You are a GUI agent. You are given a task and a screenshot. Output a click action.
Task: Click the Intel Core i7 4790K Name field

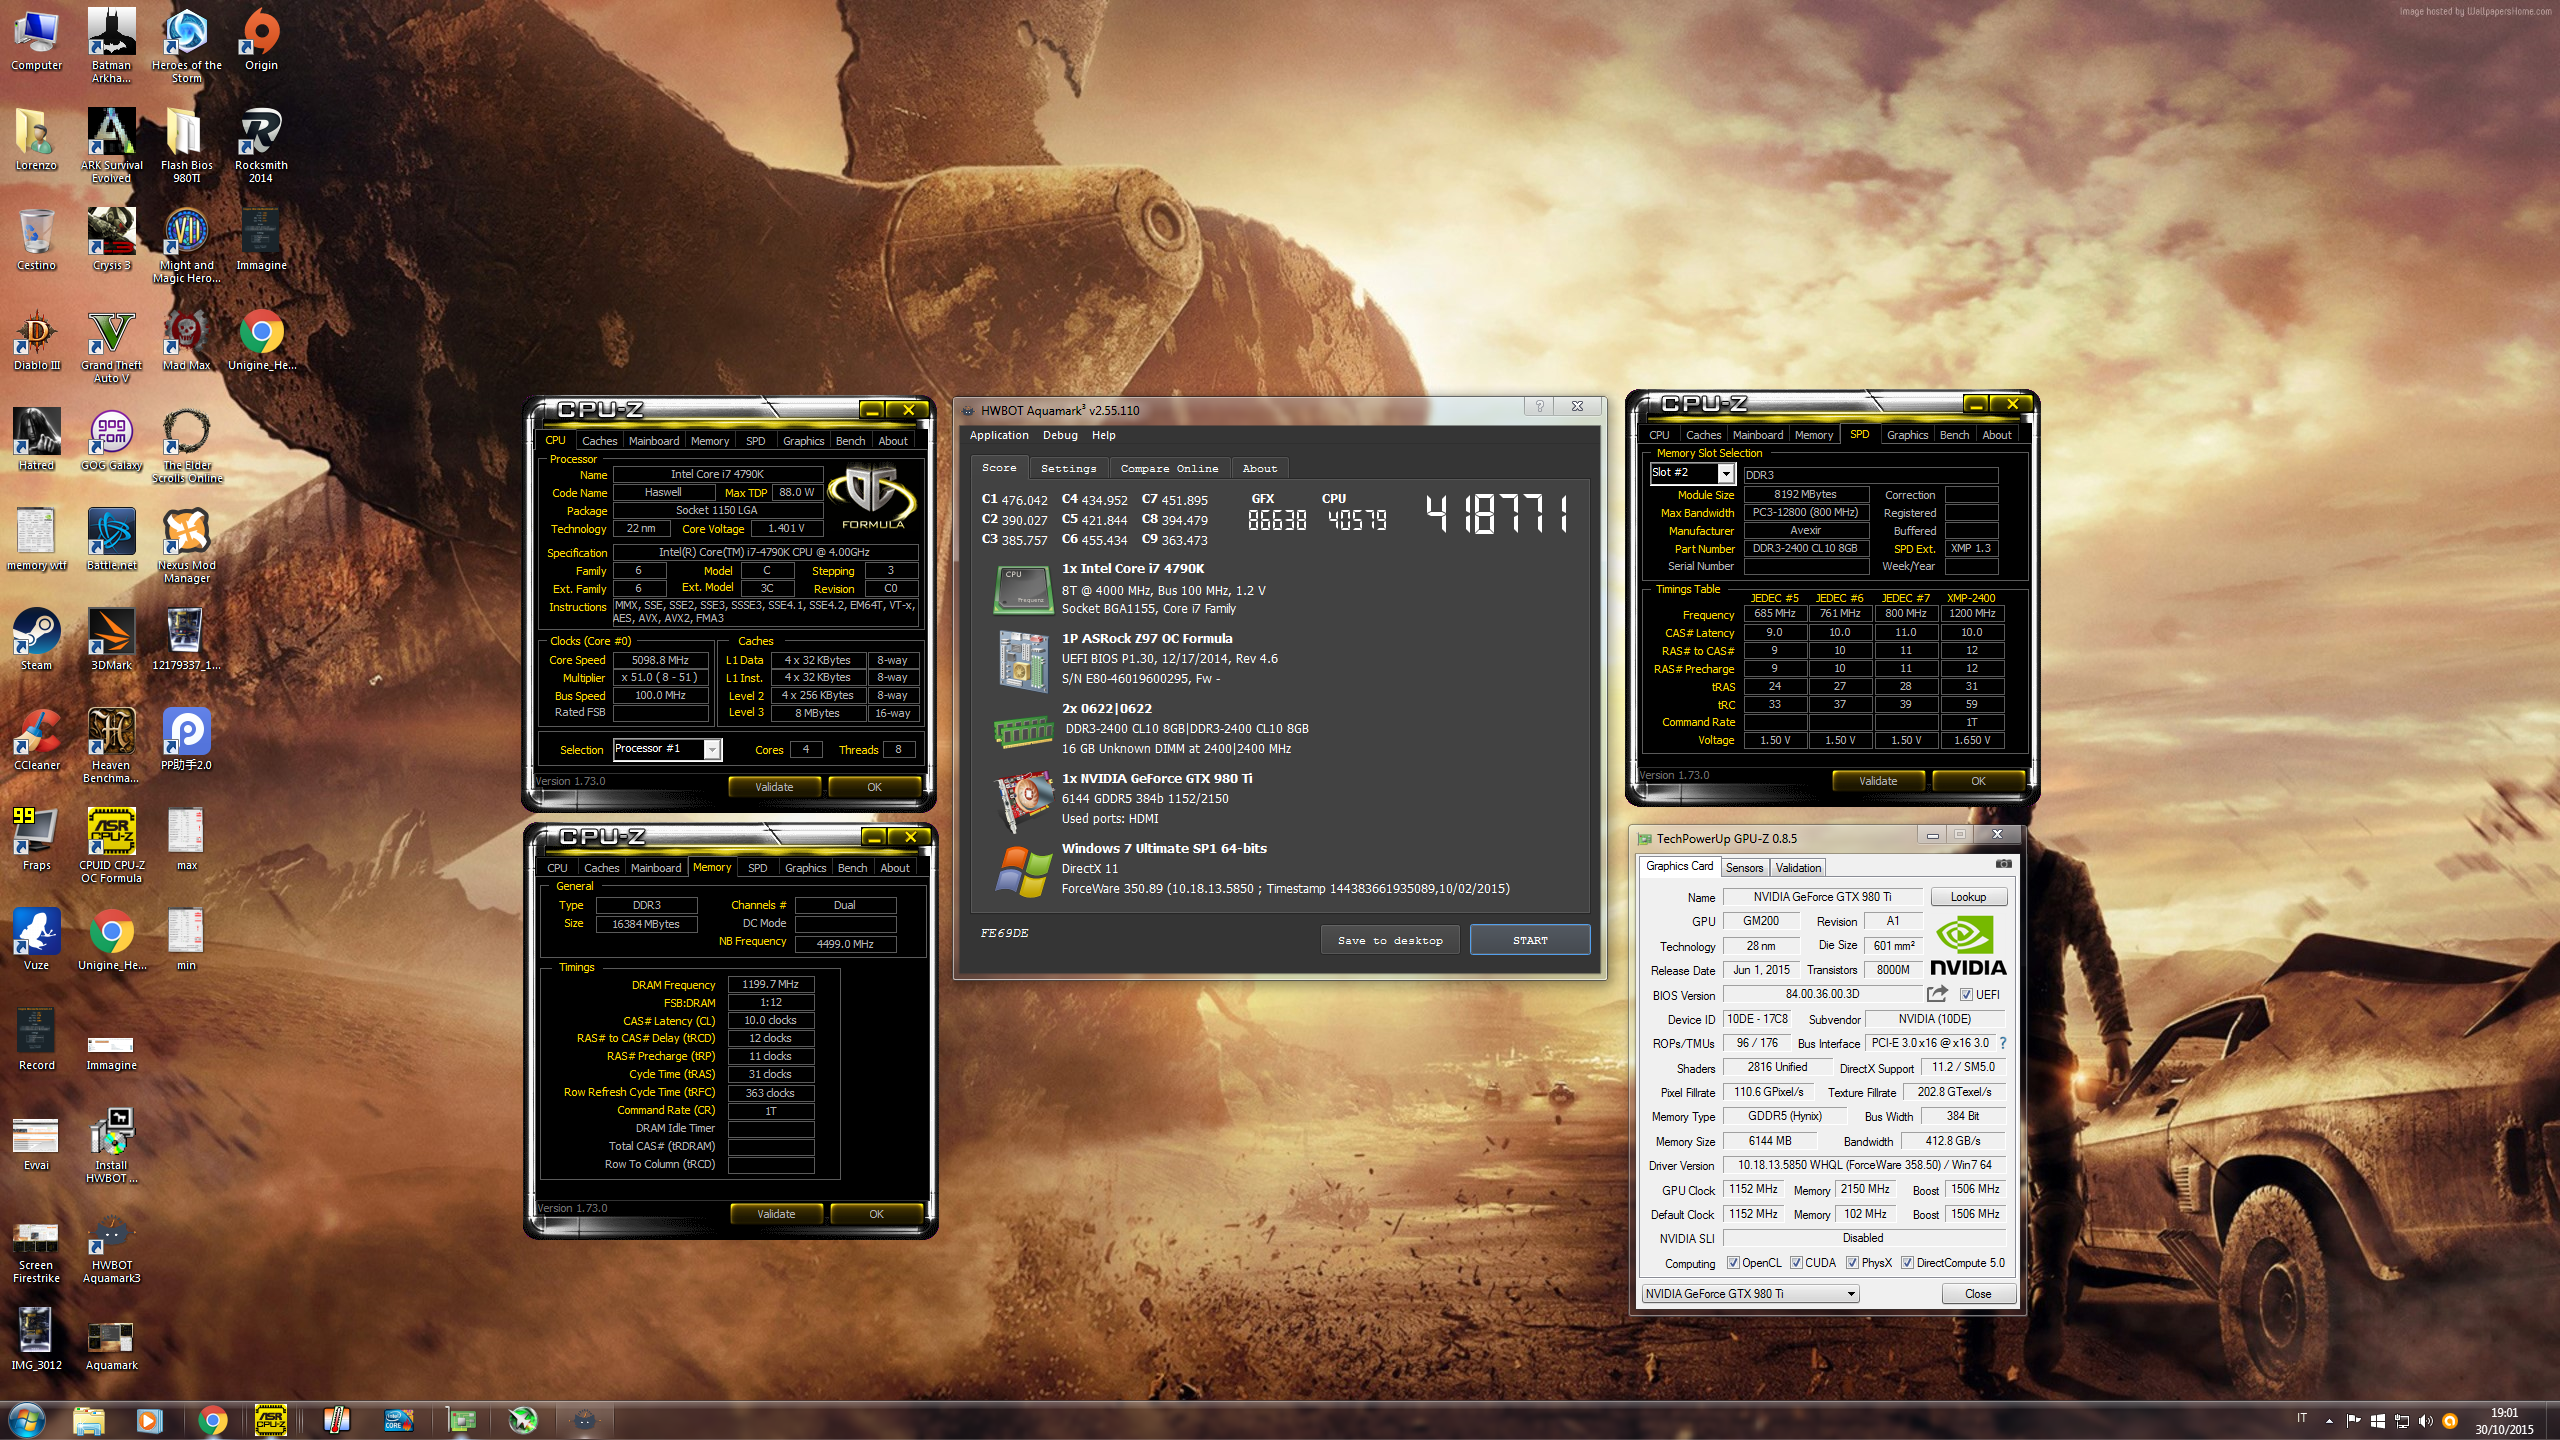tap(717, 474)
